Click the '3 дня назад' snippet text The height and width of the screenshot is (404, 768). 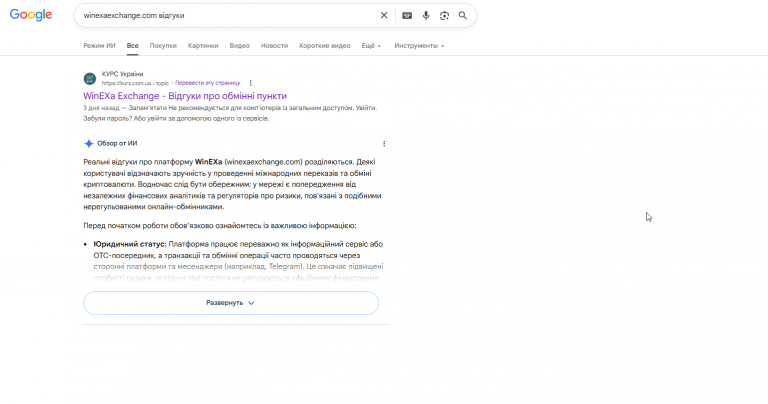[101, 108]
